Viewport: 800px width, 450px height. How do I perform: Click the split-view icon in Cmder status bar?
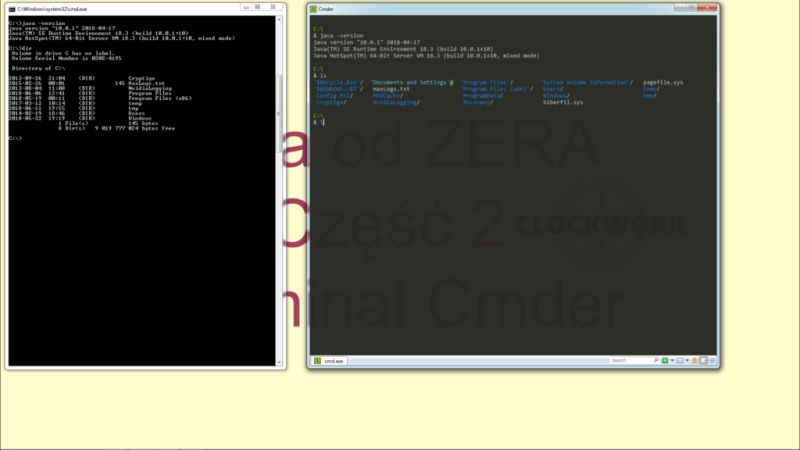click(703, 360)
